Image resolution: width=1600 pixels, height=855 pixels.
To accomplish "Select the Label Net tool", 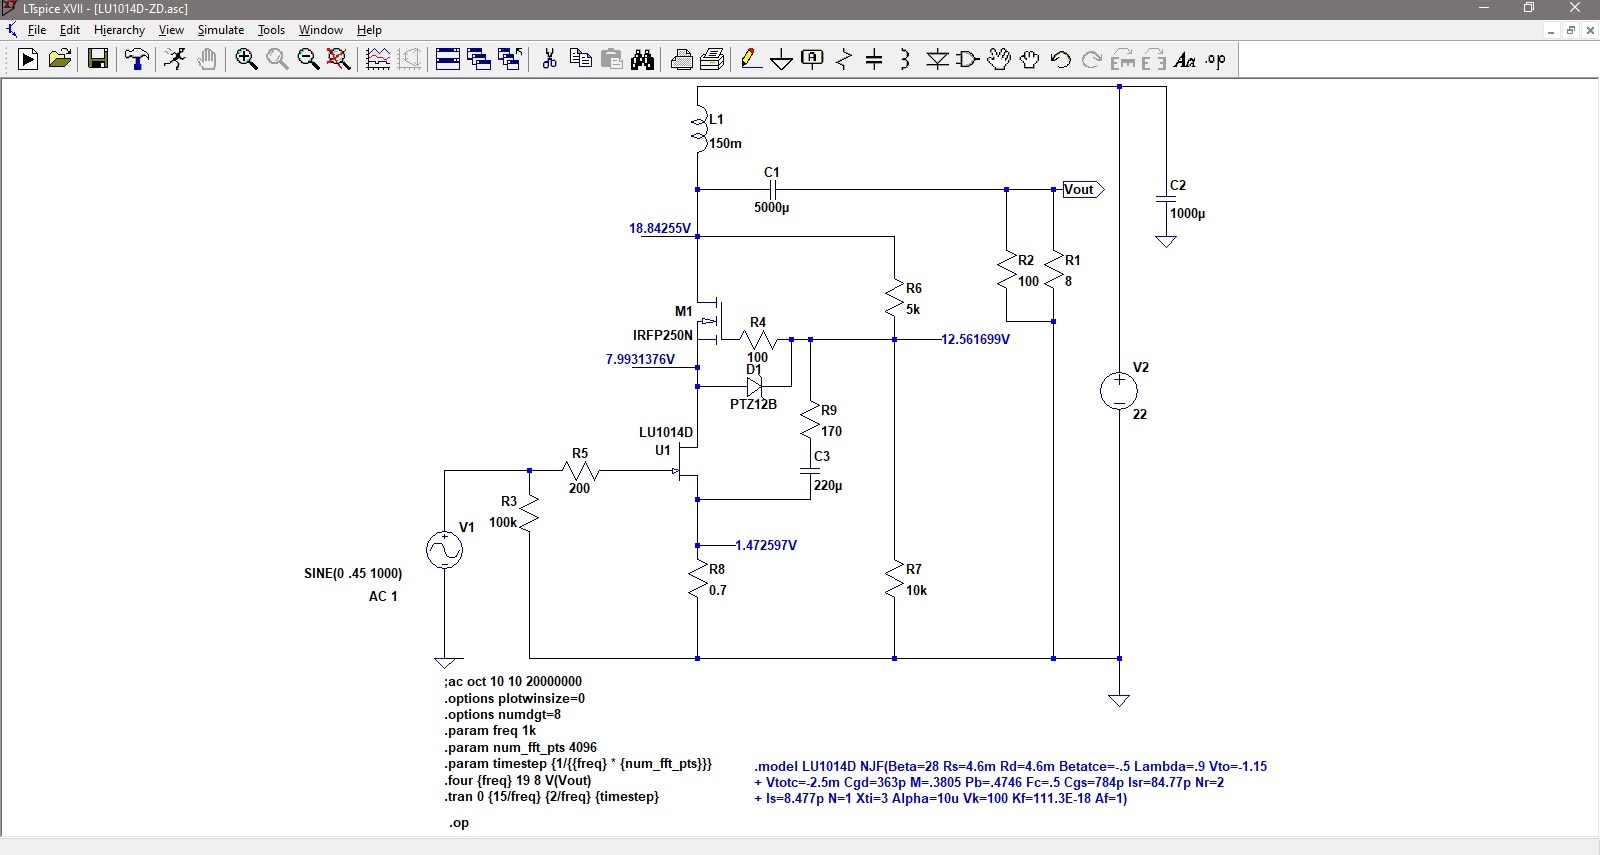I will 813,60.
